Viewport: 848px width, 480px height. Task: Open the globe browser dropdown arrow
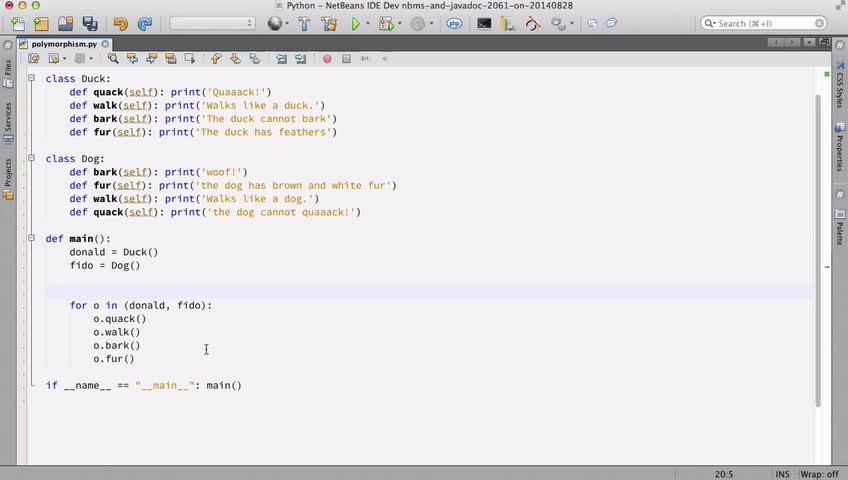287,24
